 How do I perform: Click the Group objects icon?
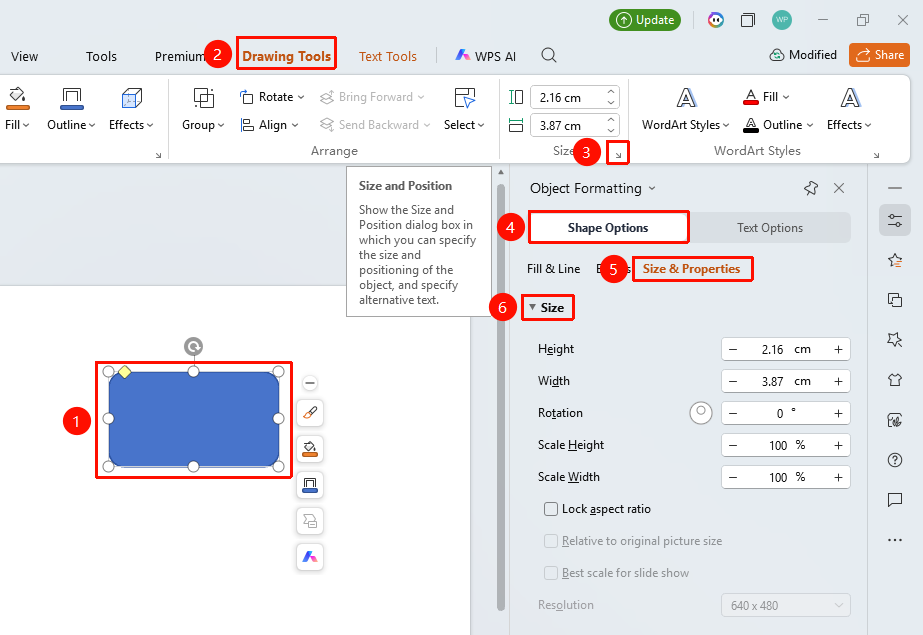tap(204, 98)
